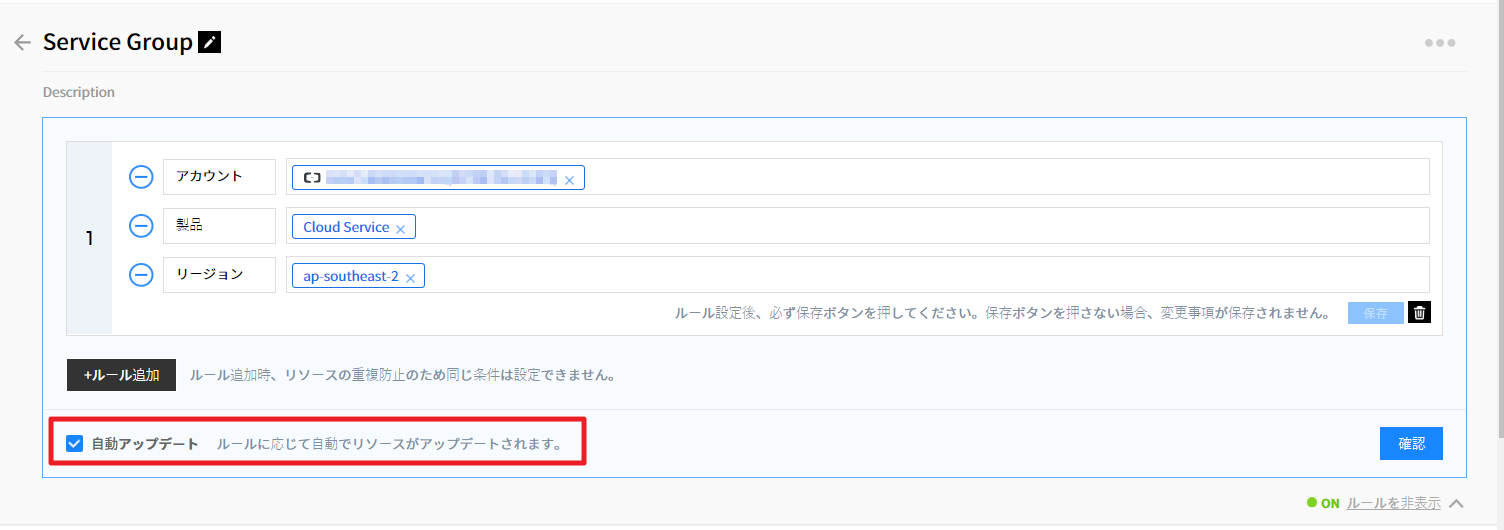The height and width of the screenshot is (530, 1504).
Task: Delete rule 1 with the trash icon
Action: 1419,313
